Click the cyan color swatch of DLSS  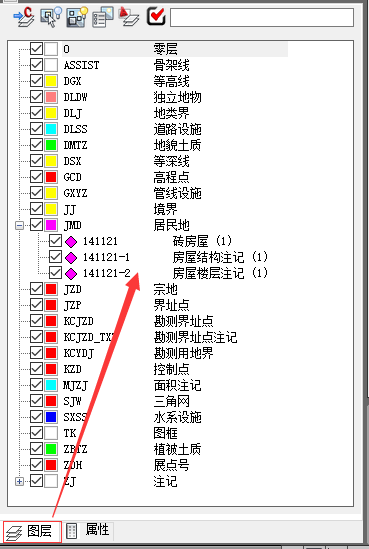[51, 129]
